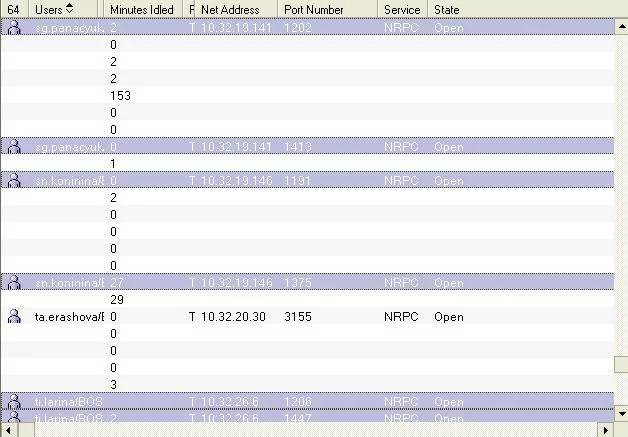Select user icon for sn.koninina port 1191
The width and height of the screenshot is (628, 437).
[14, 181]
